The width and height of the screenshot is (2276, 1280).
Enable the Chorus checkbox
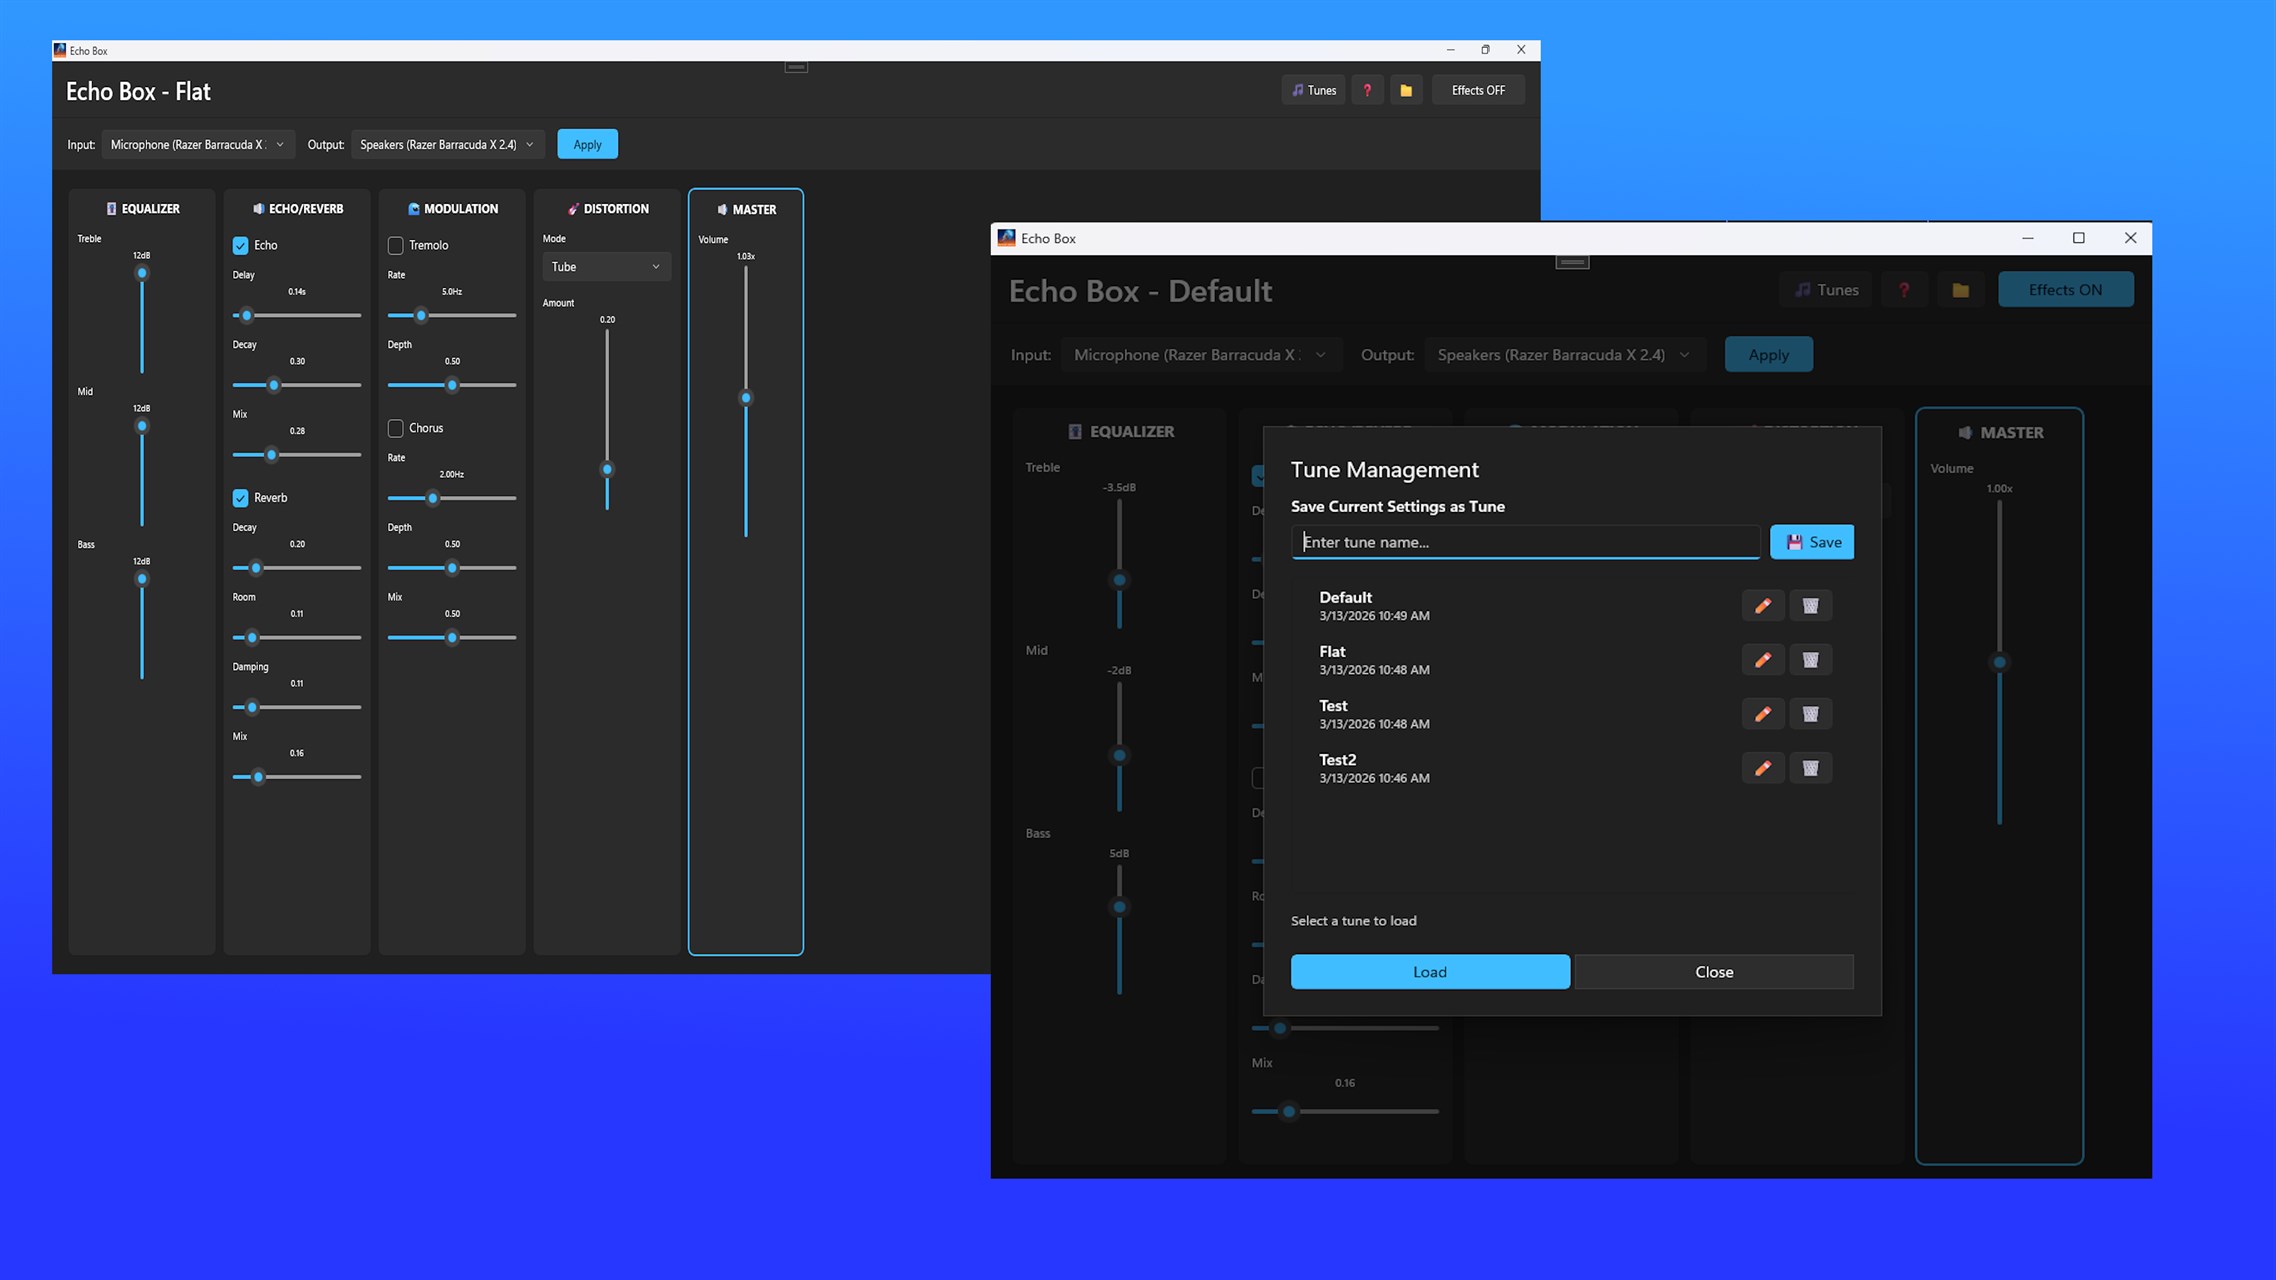click(396, 428)
